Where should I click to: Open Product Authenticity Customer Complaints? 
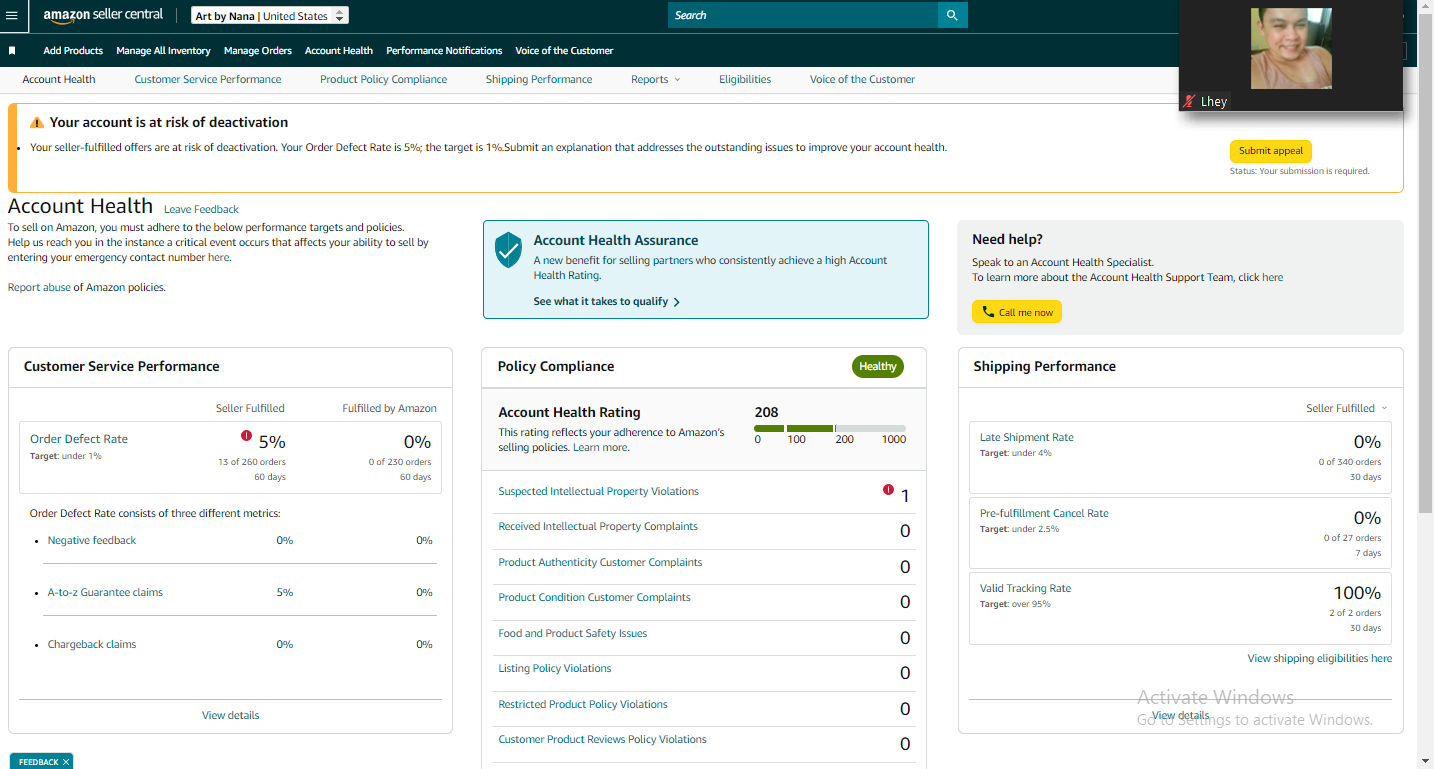[600, 562]
